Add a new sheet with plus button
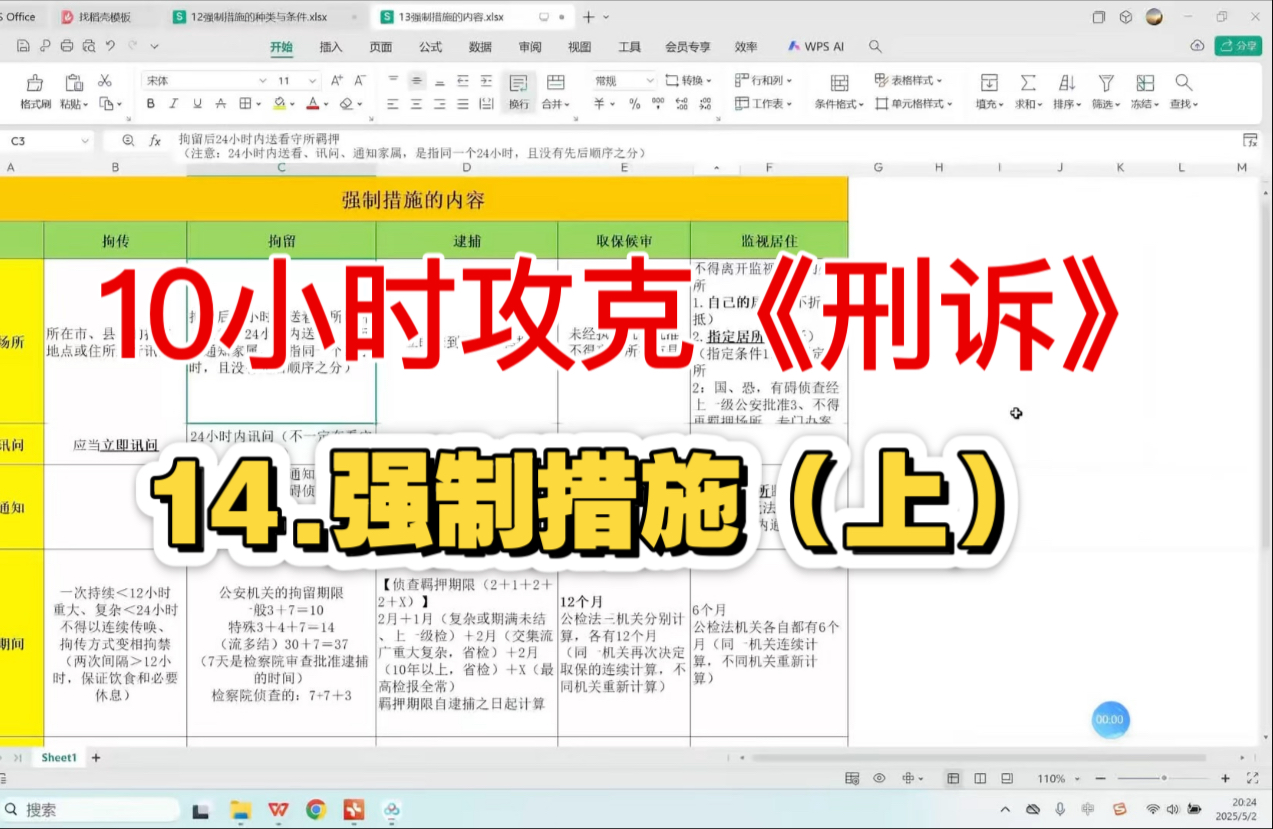Image resolution: width=1273 pixels, height=829 pixels. click(x=96, y=758)
